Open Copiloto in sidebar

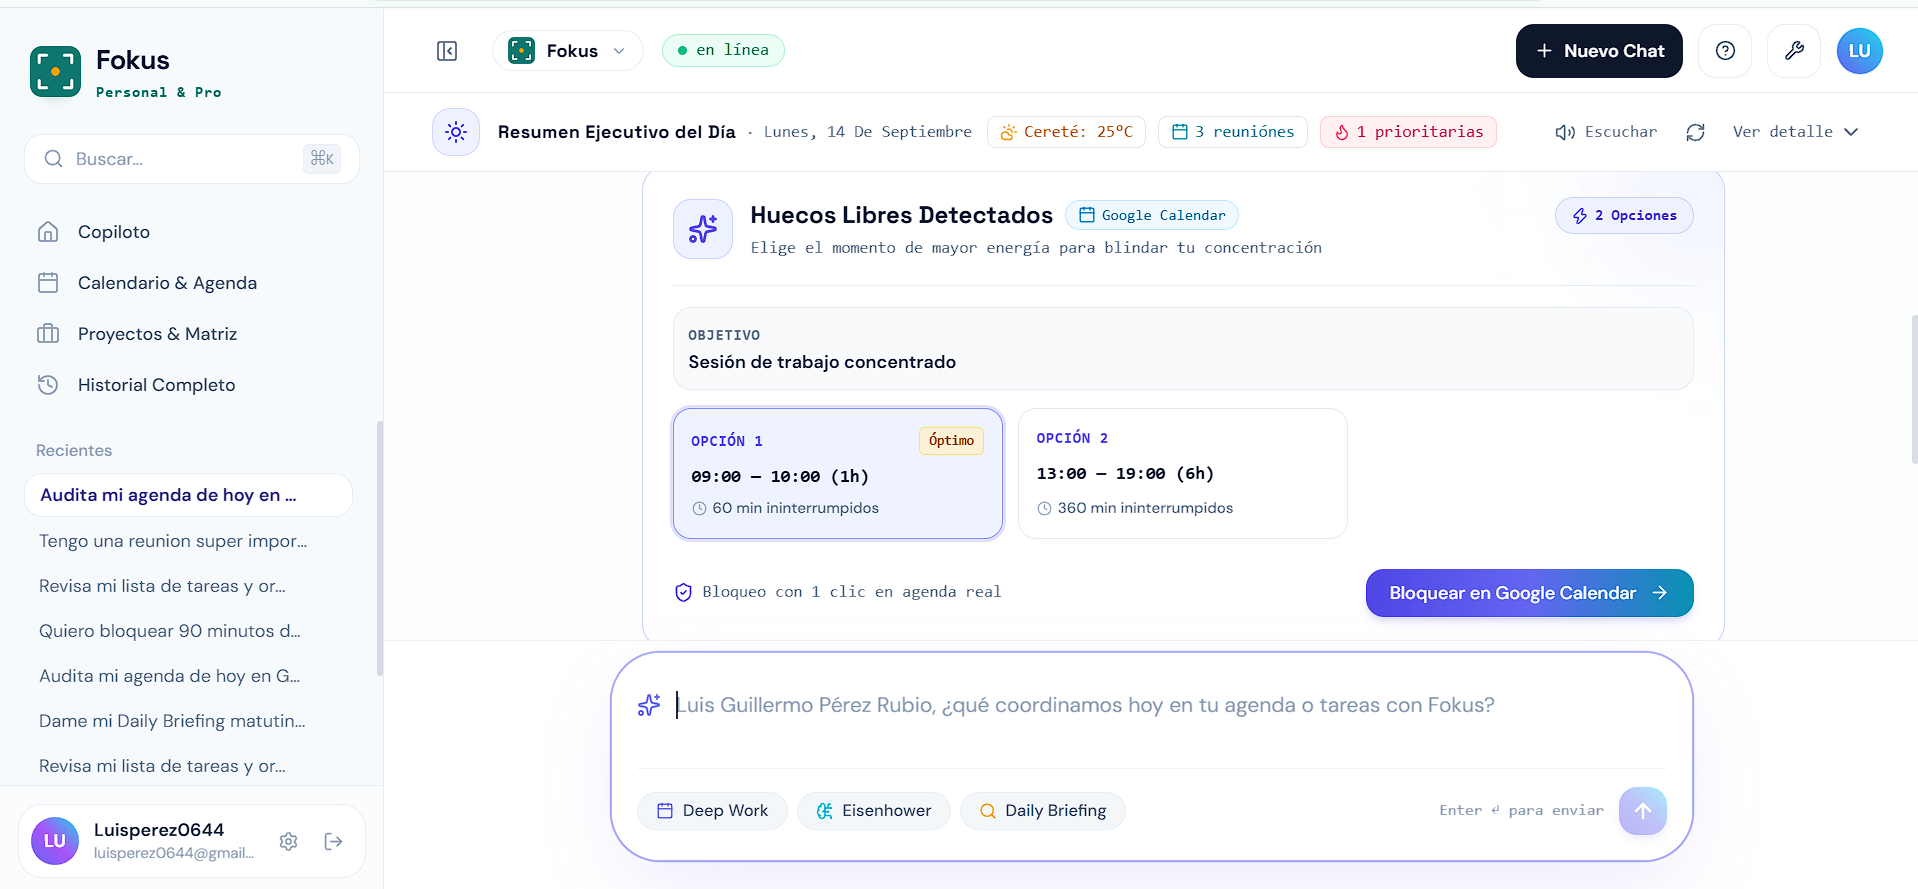tap(192, 232)
